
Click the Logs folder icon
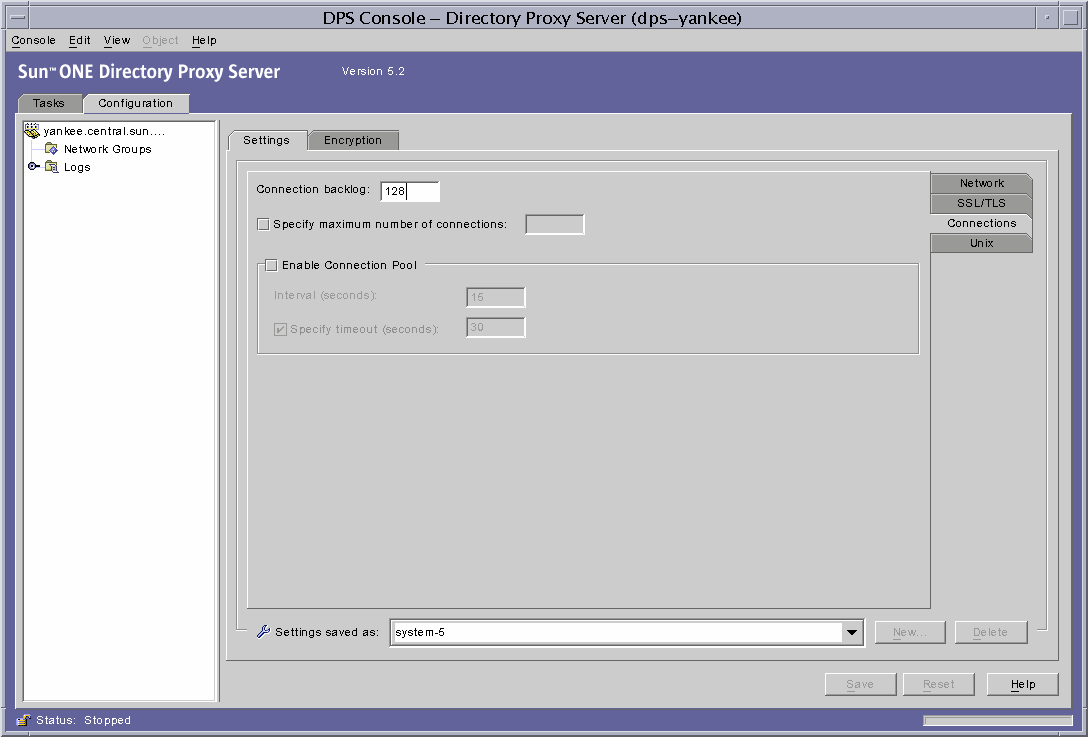(52, 166)
